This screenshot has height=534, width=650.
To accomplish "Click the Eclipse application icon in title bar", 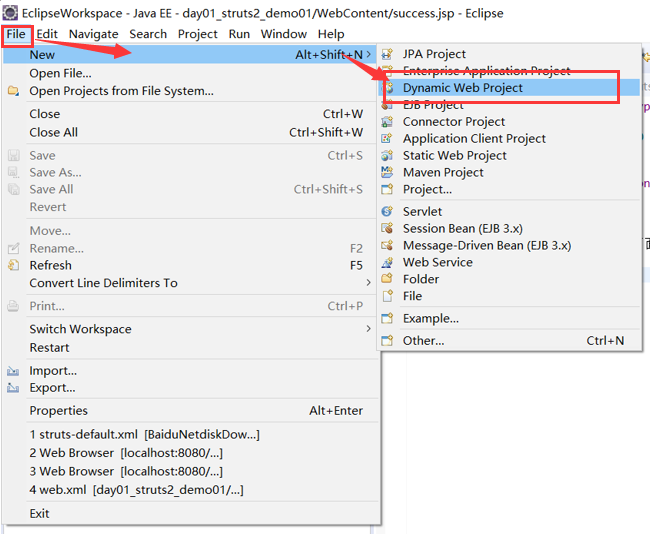I will pos(10,13).
